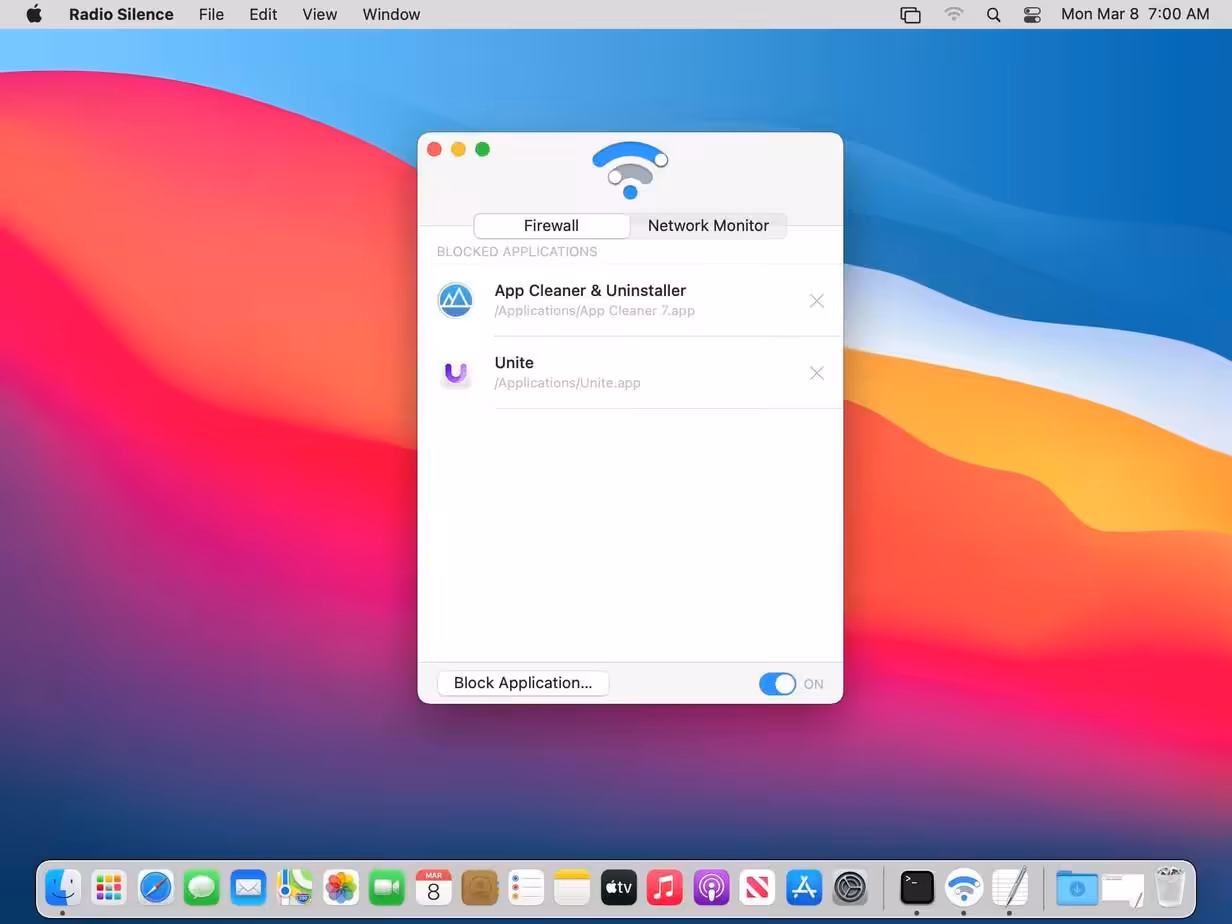Open the Radio Silence application menu

121,14
